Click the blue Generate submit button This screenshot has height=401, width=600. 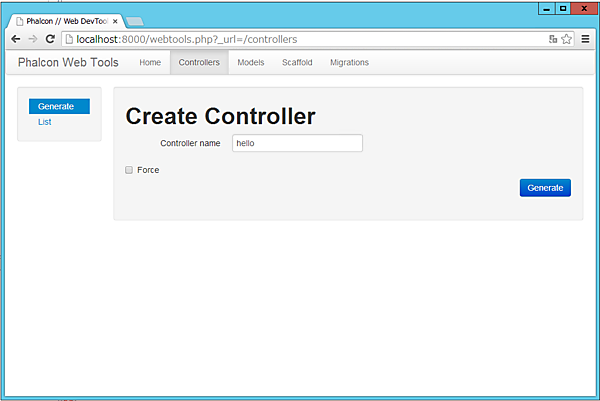tap(545, 188)
